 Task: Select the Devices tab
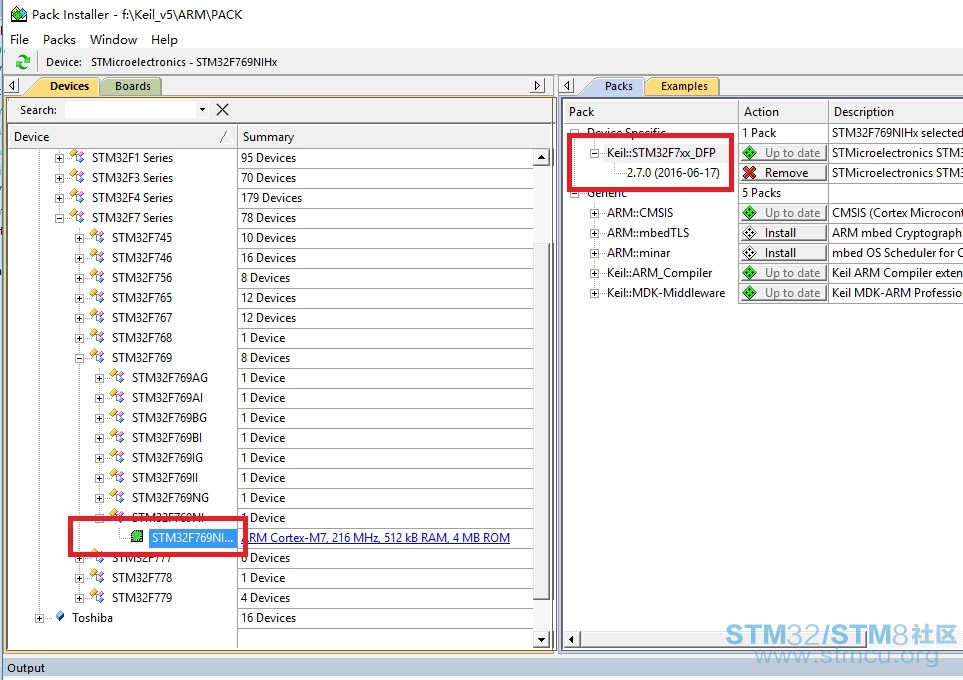point(69,86)
